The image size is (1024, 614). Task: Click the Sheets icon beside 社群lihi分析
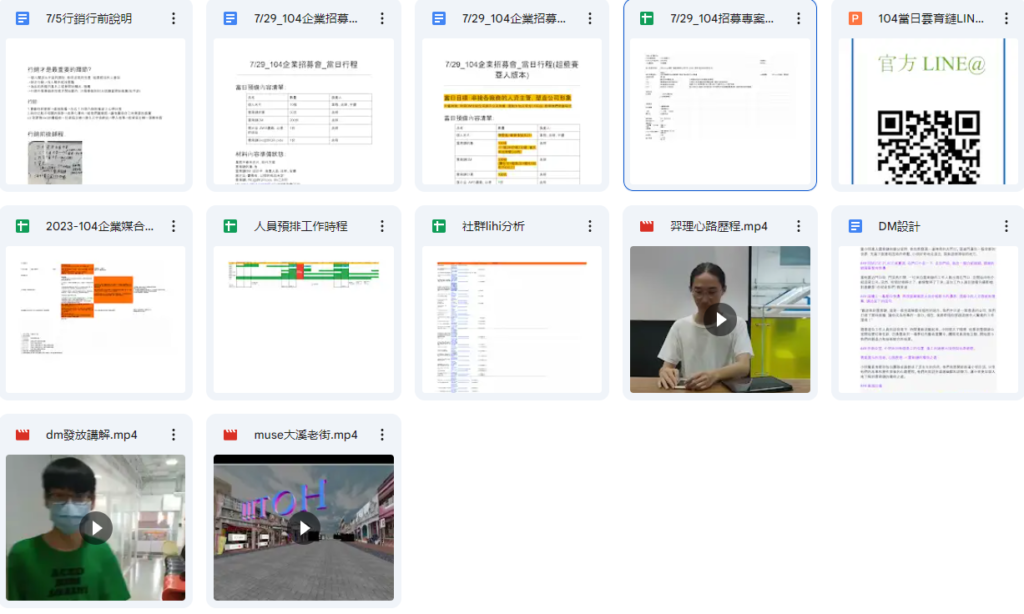[x=439, y=227]
